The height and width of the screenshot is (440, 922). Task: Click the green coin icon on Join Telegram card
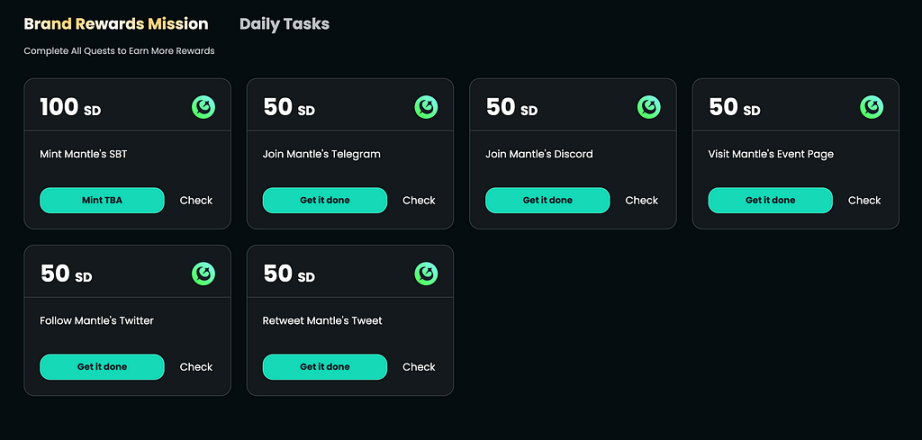tap(426, 106)
